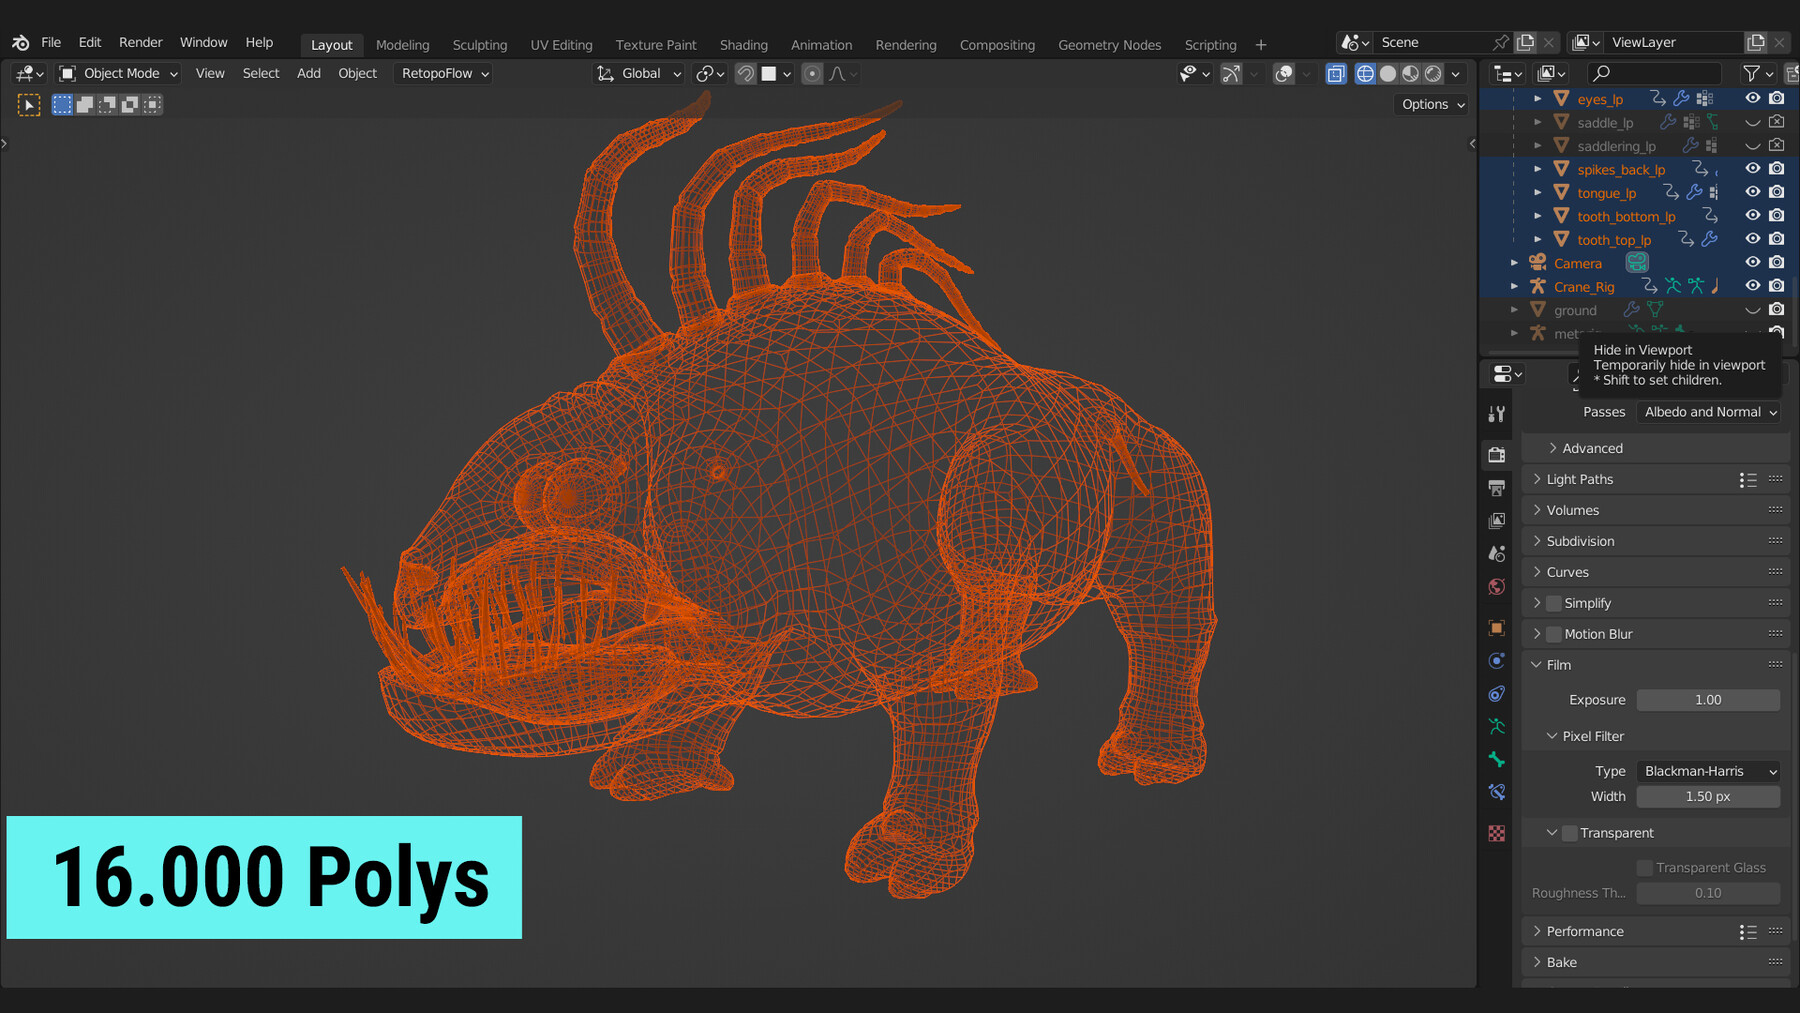Screen dimensions: 1800x1013
Task: Change the Pixel Filter Type from Blackman-Harris
Action: point(1708,770)
